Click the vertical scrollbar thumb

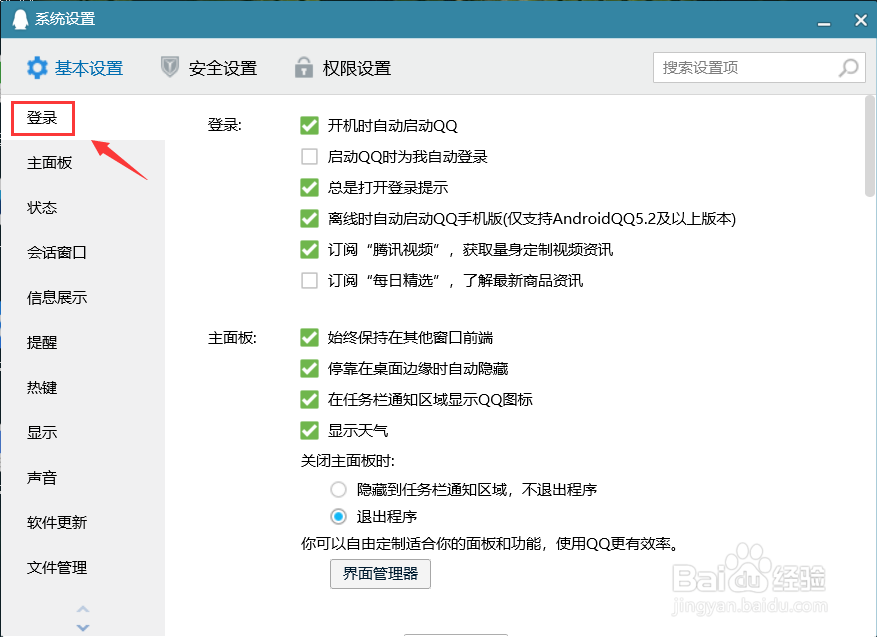click(870, 147)
